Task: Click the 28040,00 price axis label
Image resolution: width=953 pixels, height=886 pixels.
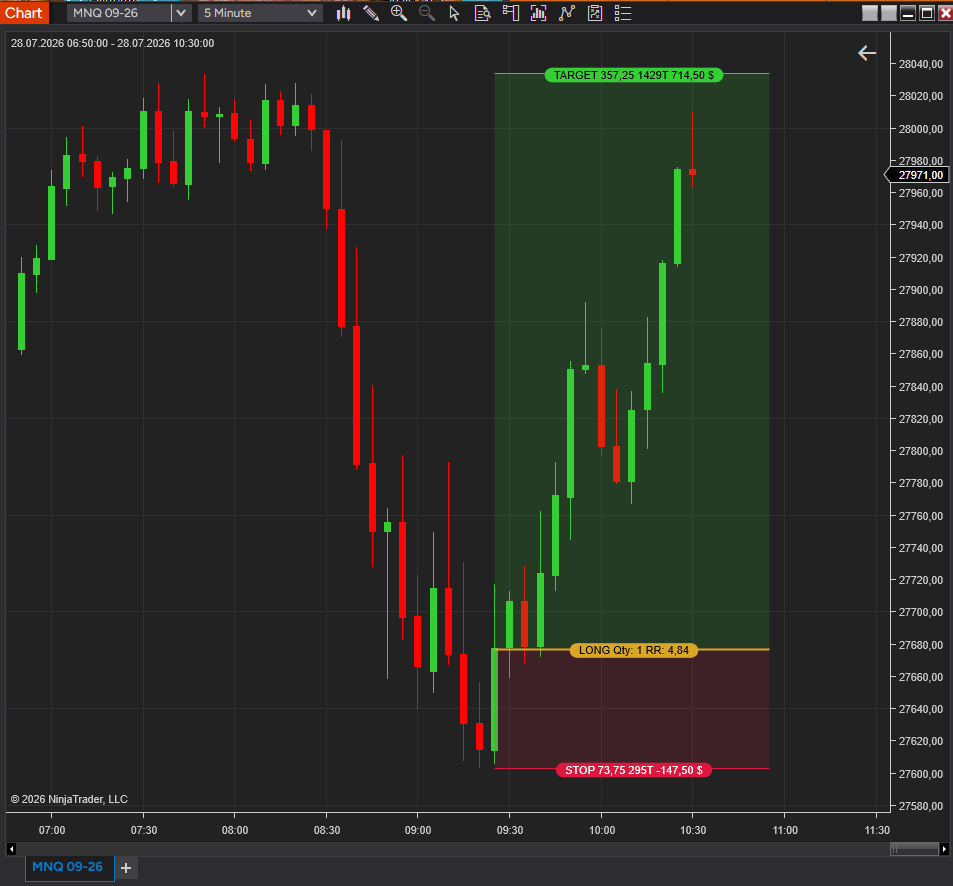Action: pos(920,64)
